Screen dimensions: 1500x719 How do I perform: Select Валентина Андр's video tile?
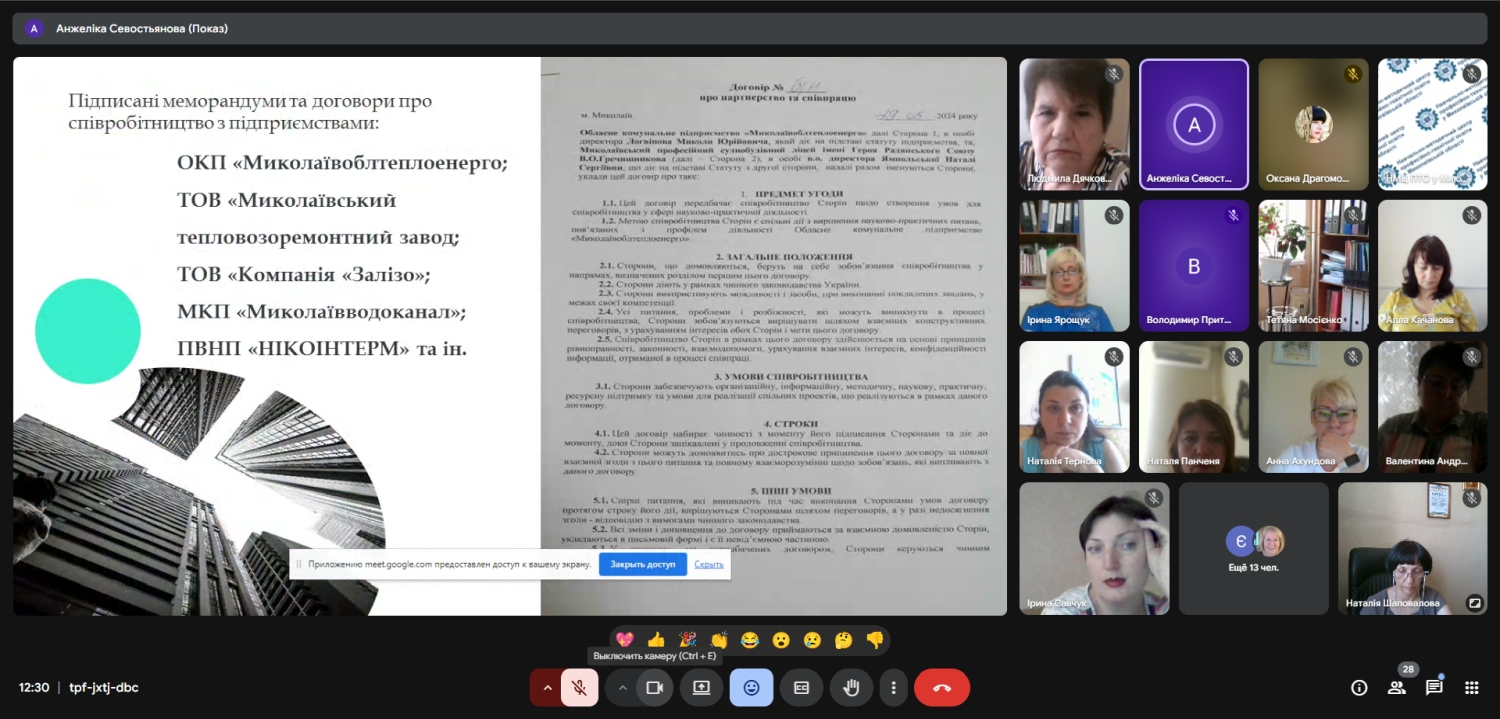click(x=1433, y=407)
